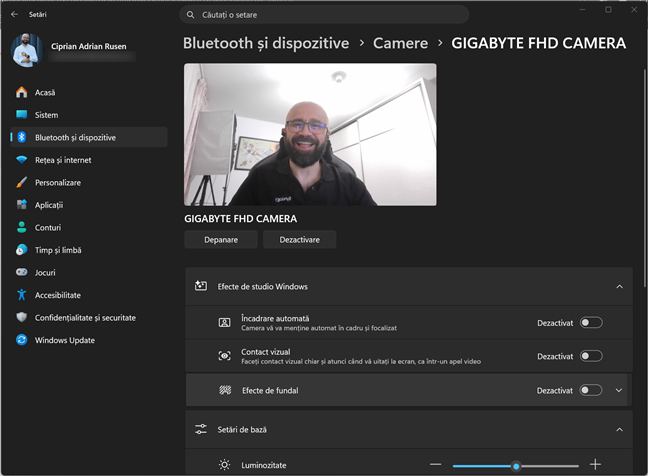Click the Windows Update sync icon

(21, 340)
